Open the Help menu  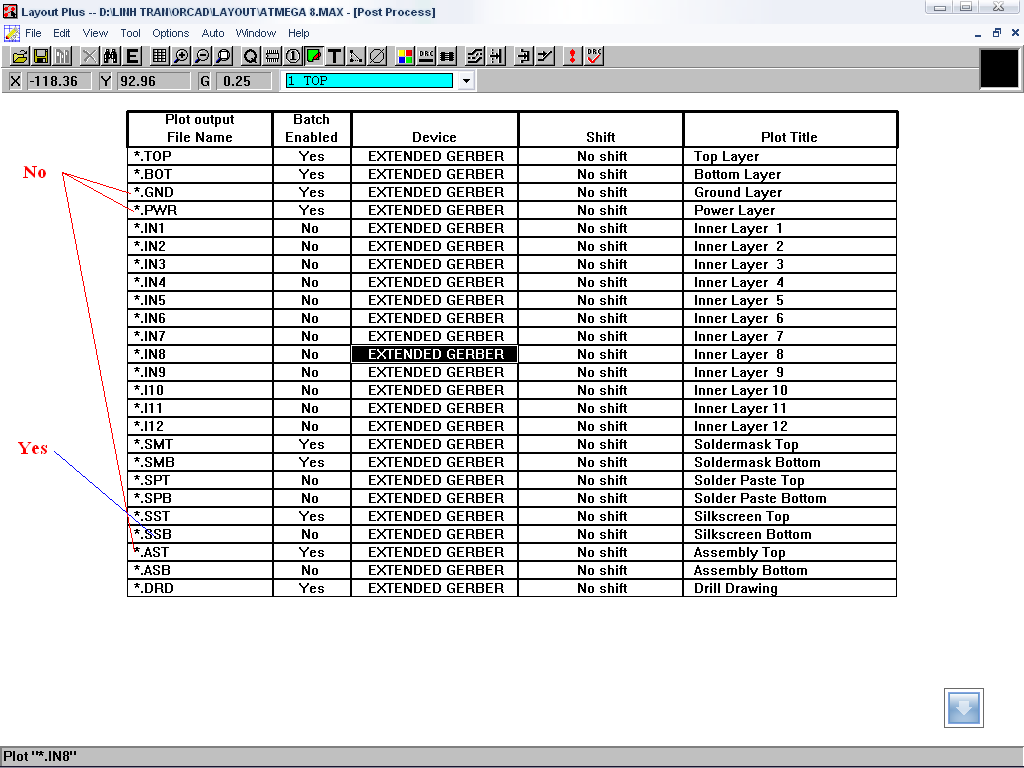[298, 33]
